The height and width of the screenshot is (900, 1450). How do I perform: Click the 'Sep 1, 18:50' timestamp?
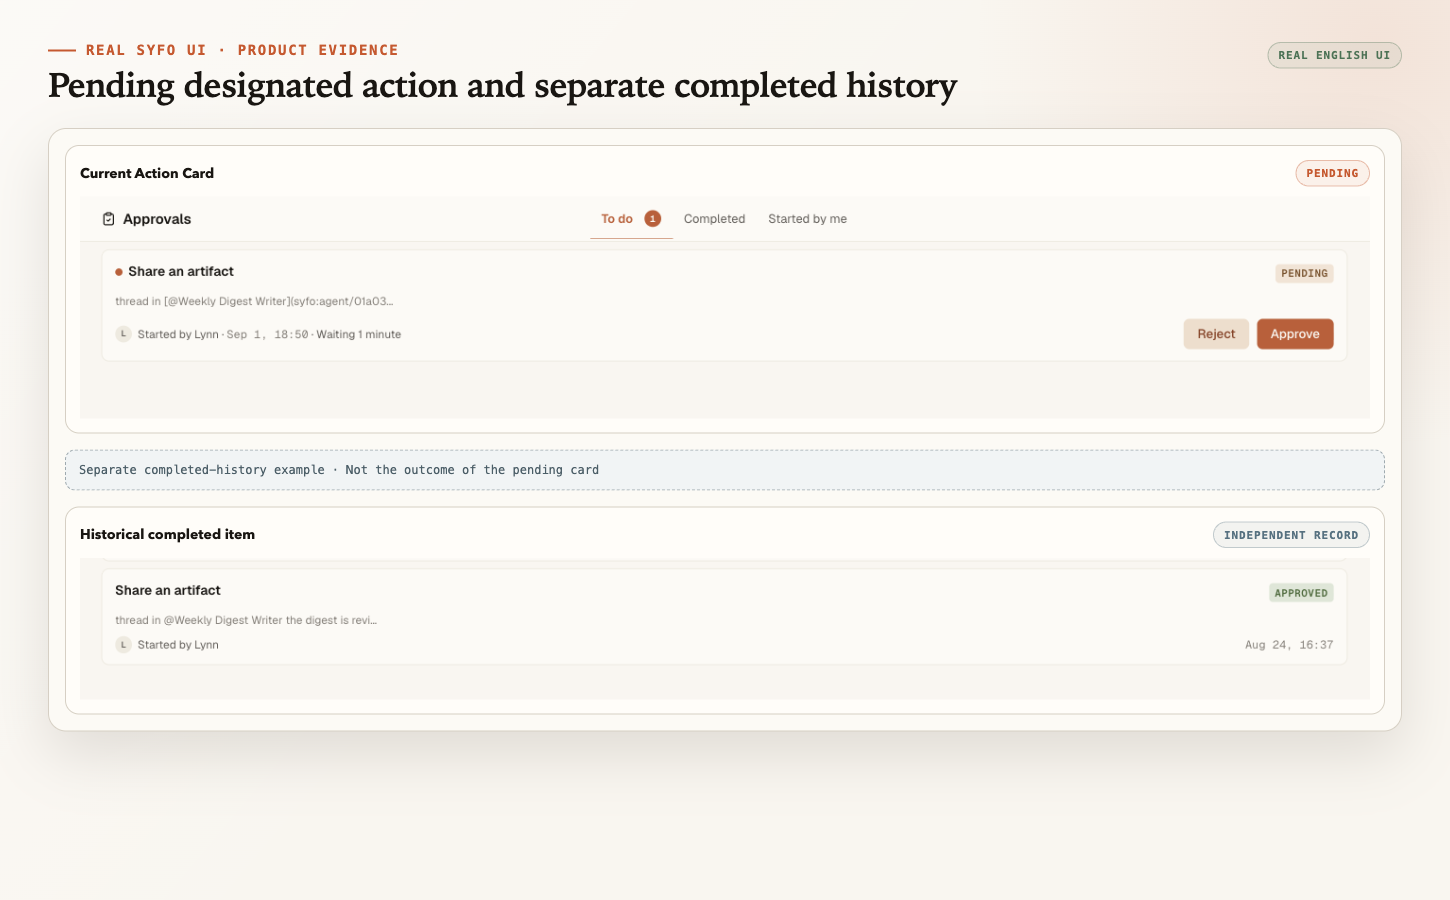[267, 335]
